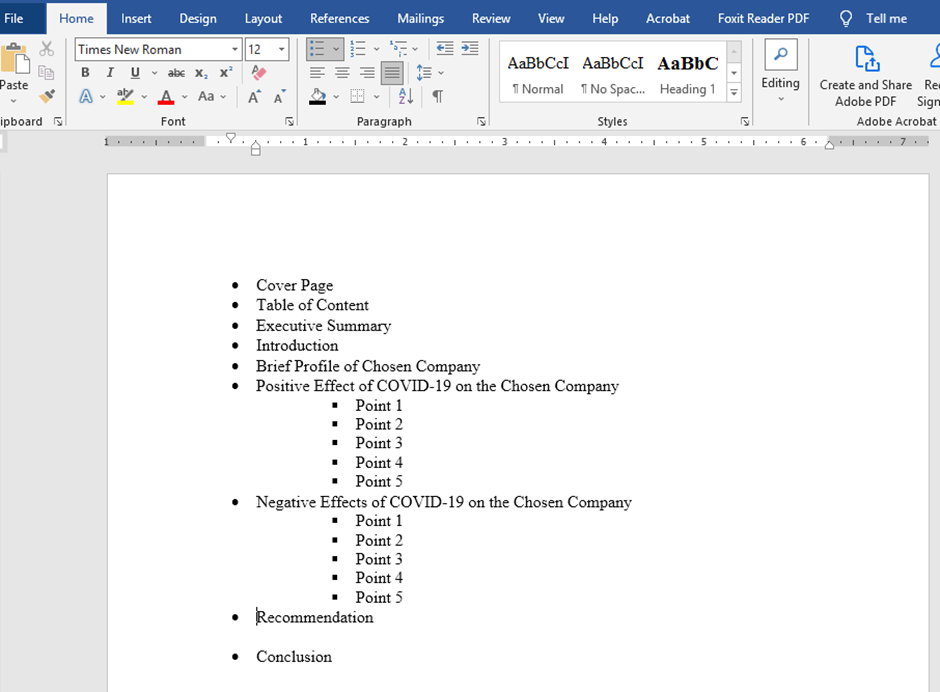This screenshot has height=692, width=940.
Task: Click the 'Conclusion' bullet text
Action: pos(294,657)
